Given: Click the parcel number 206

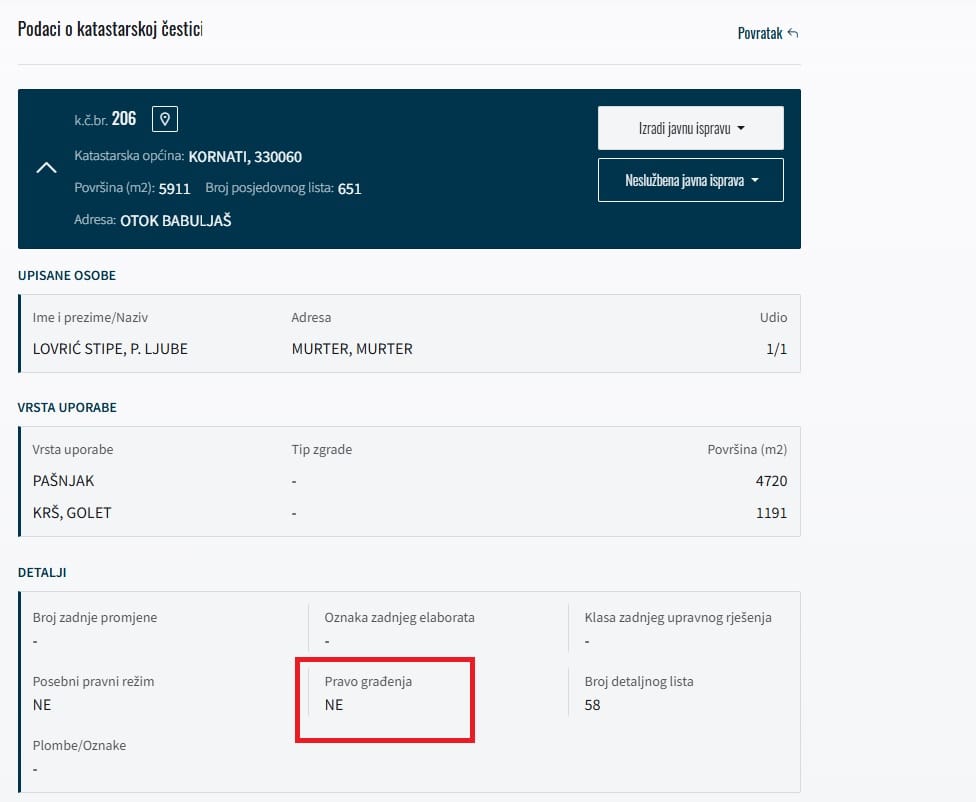Looking at the screenshot, I should (x=124, y=119).
